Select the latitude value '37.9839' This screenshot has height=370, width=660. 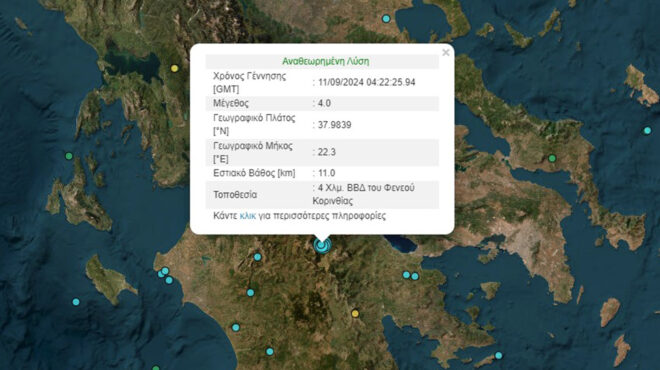click(x=335, y=125)
